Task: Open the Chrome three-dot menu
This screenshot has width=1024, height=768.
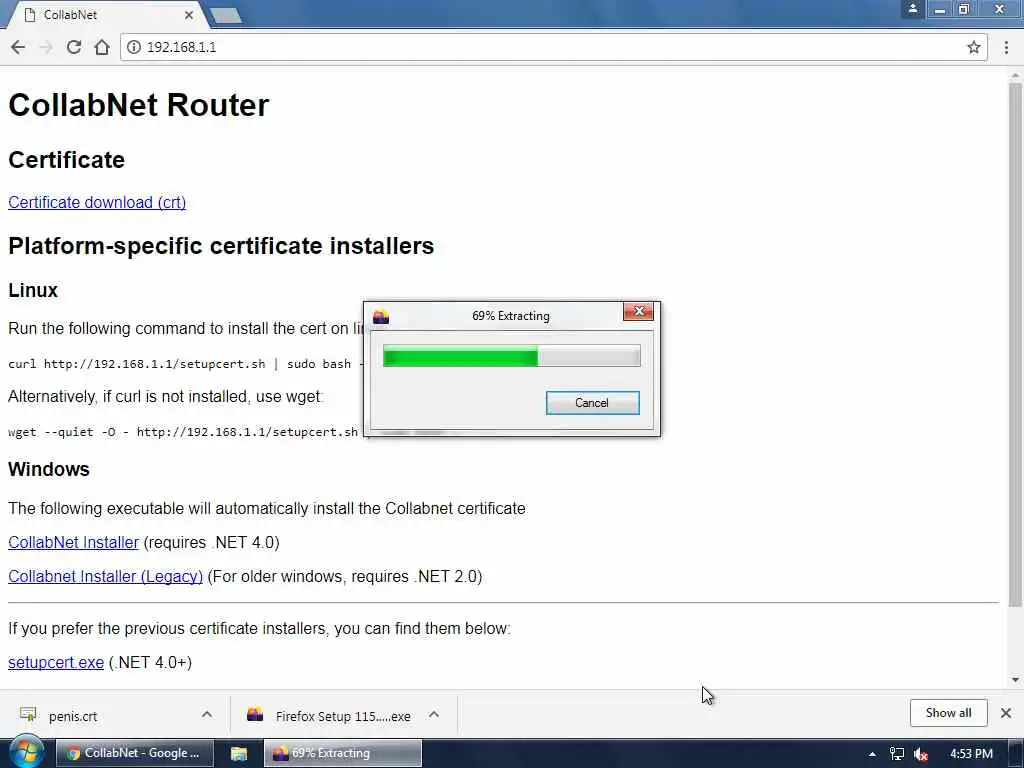Action: (1006, 47)
